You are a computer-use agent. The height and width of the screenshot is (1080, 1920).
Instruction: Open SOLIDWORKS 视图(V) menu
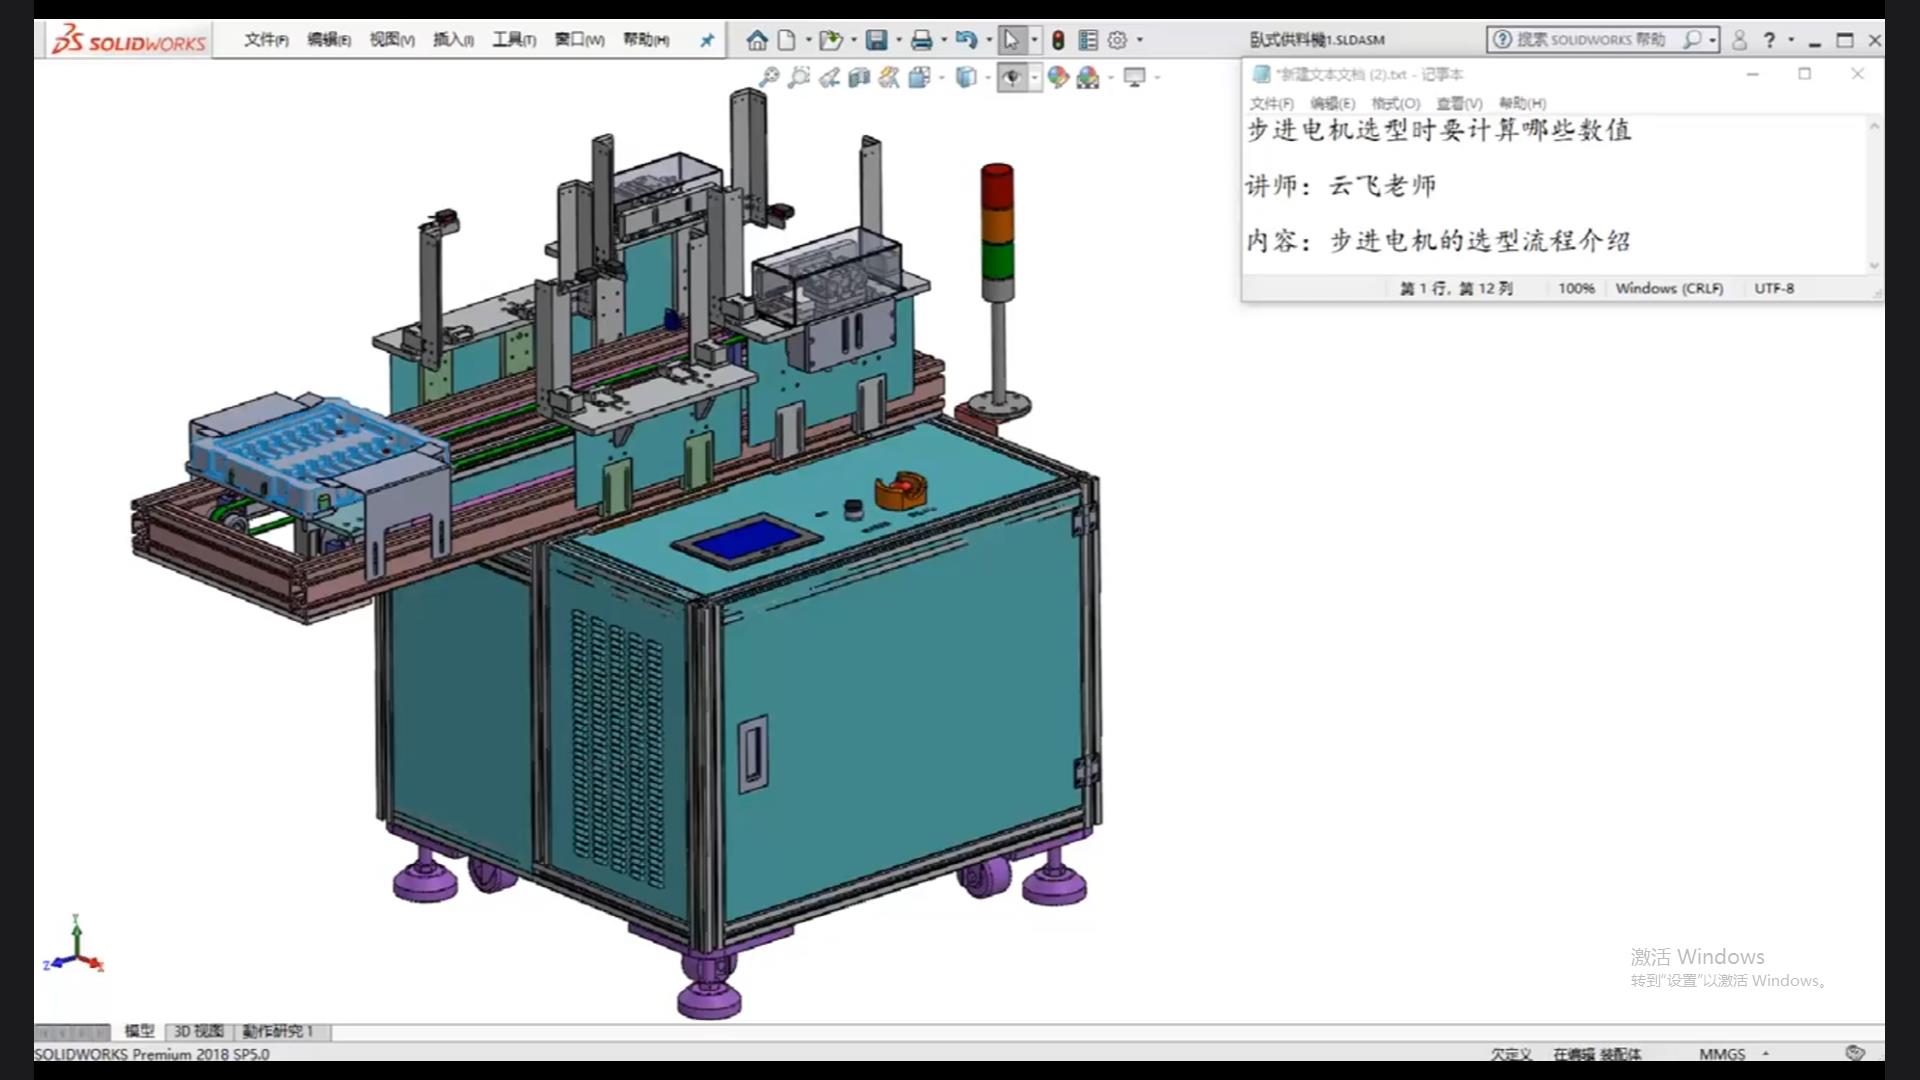coord(392,40)
